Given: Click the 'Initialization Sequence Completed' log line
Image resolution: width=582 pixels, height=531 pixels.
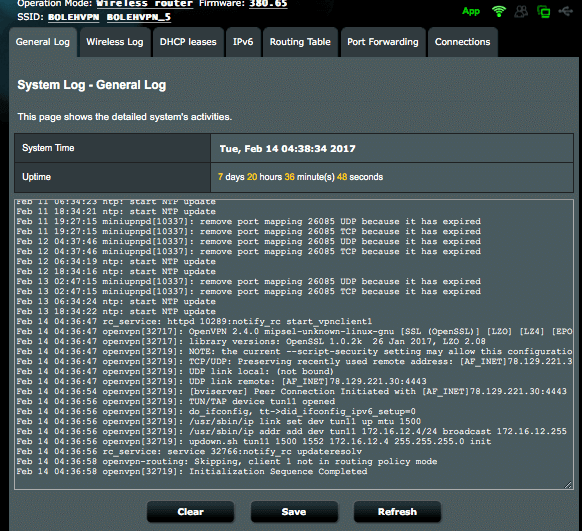Looking at the screenshot, I should pyautogui.click(x=192, y=472).
